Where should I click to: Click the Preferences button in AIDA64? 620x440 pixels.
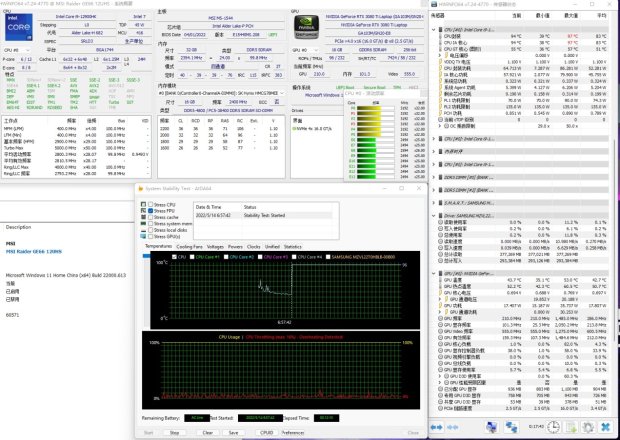(293, 433)
